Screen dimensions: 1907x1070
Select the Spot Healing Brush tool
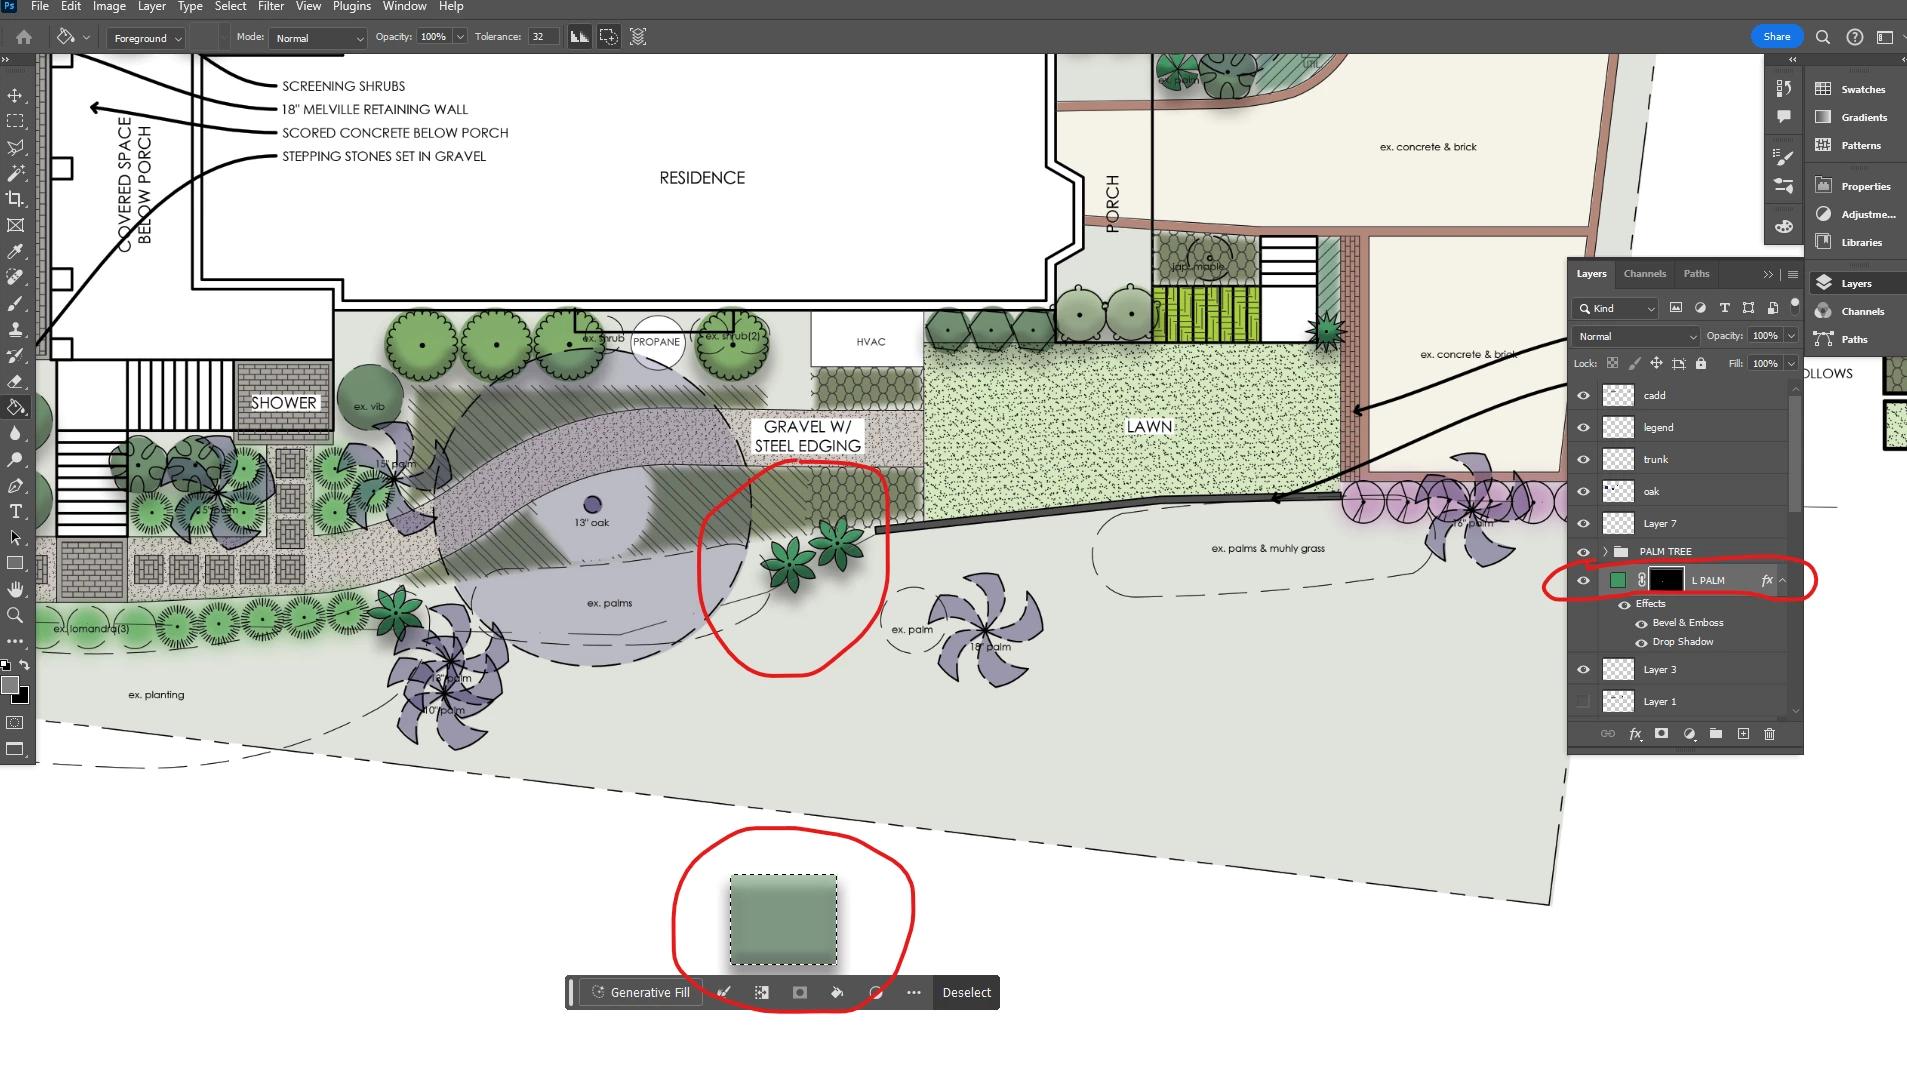tap(15, 277)
